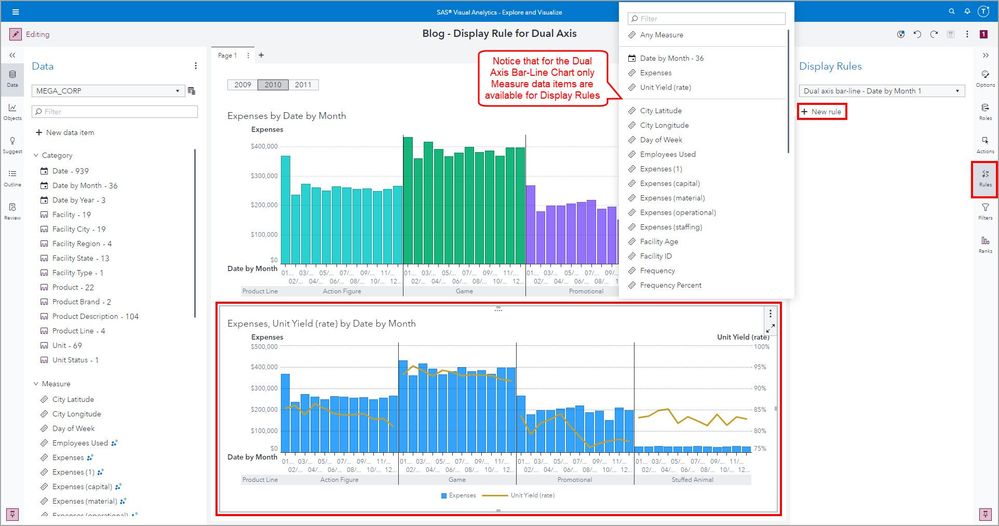Viewport: 999px width, 526px height.
Task: Open the Options pane
Action: [986, 78]
